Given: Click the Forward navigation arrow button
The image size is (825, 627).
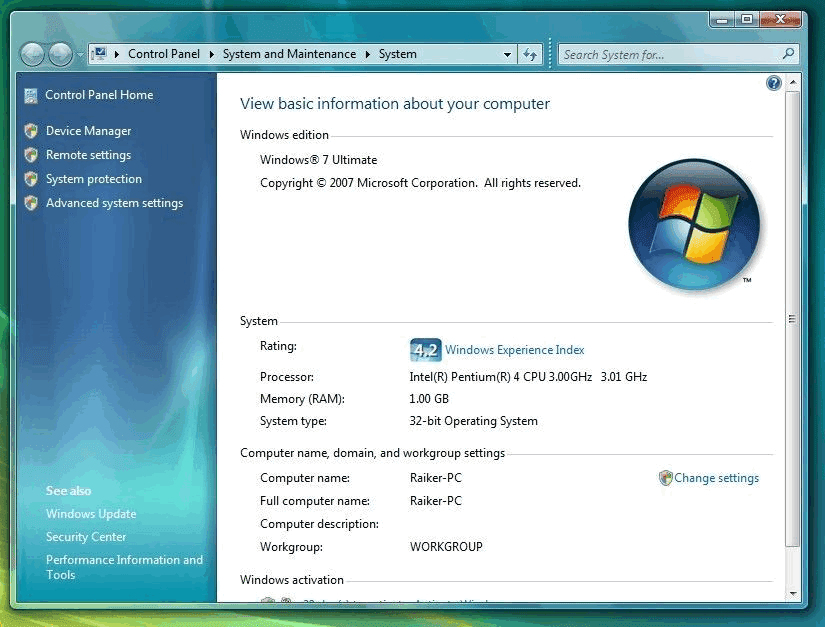Looking at the screenshot, I should click(x=61, y=55).
